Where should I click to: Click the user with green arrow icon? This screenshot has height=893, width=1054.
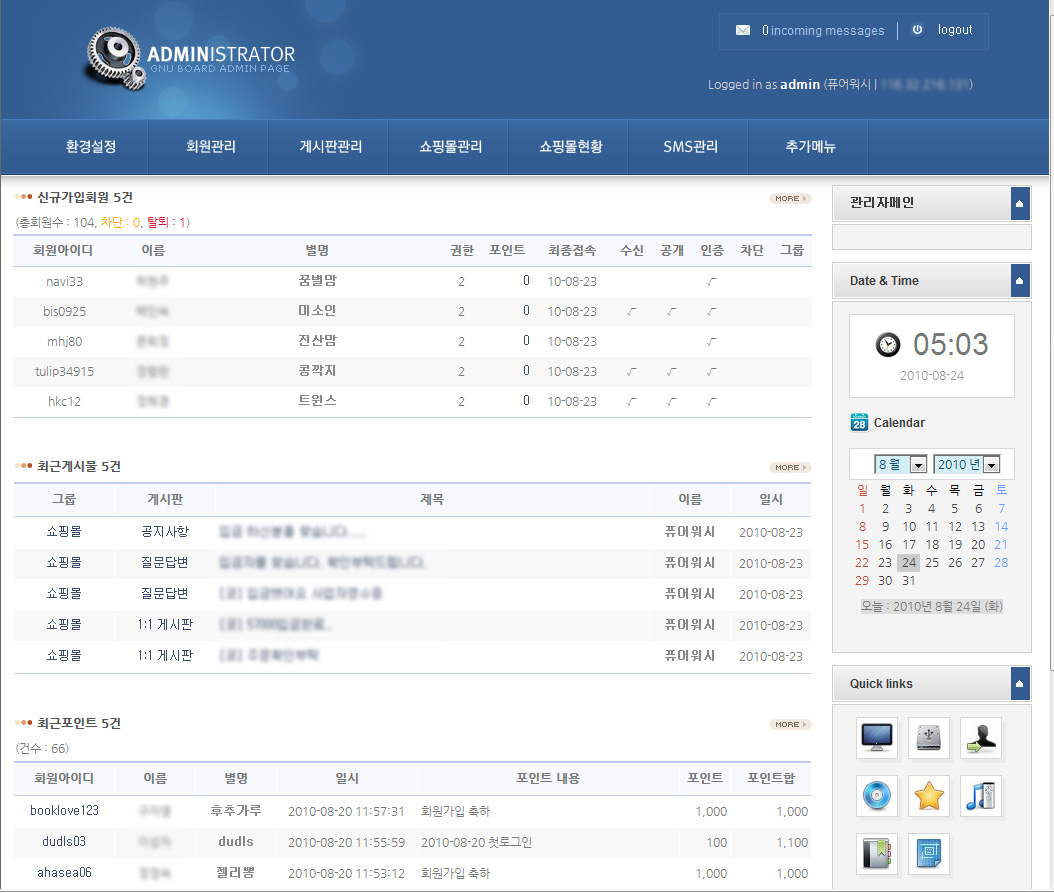(980, 738)
